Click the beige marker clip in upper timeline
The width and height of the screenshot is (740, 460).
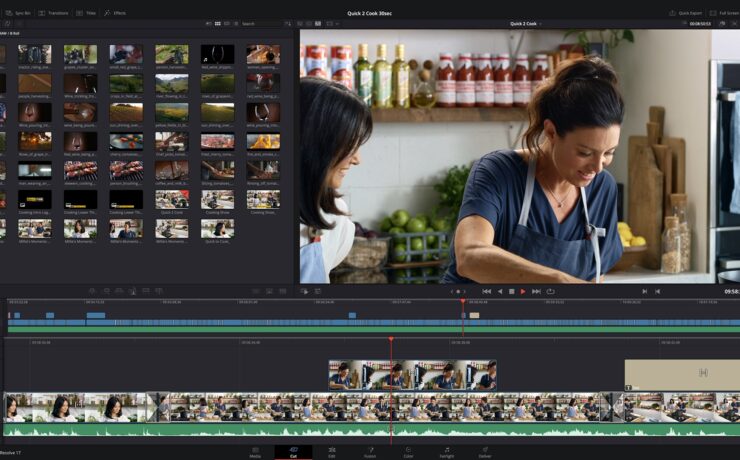point(474,315)
